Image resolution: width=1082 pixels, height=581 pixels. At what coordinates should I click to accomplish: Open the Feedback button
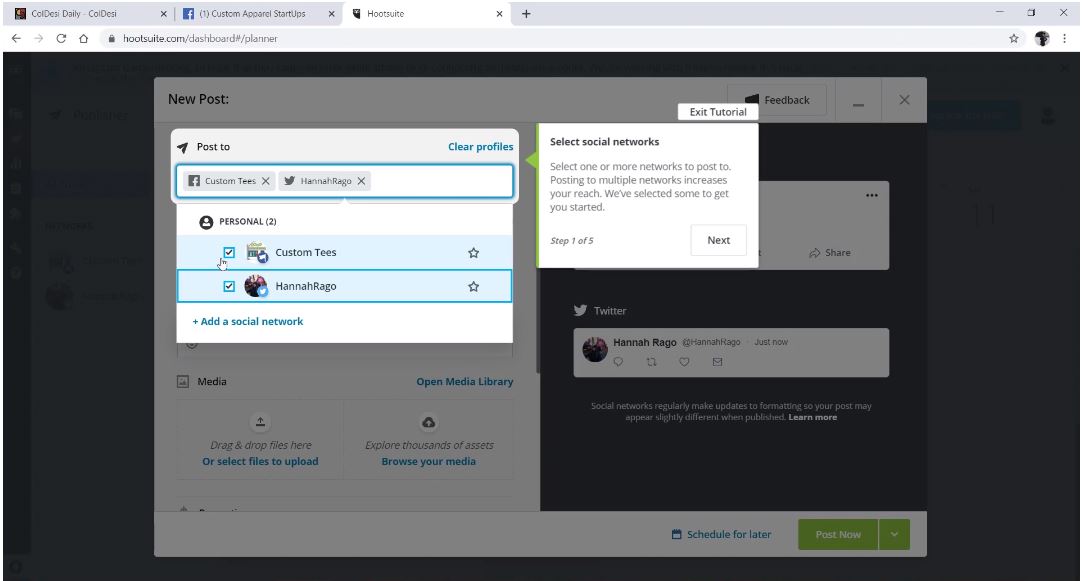tap(777, 100)
